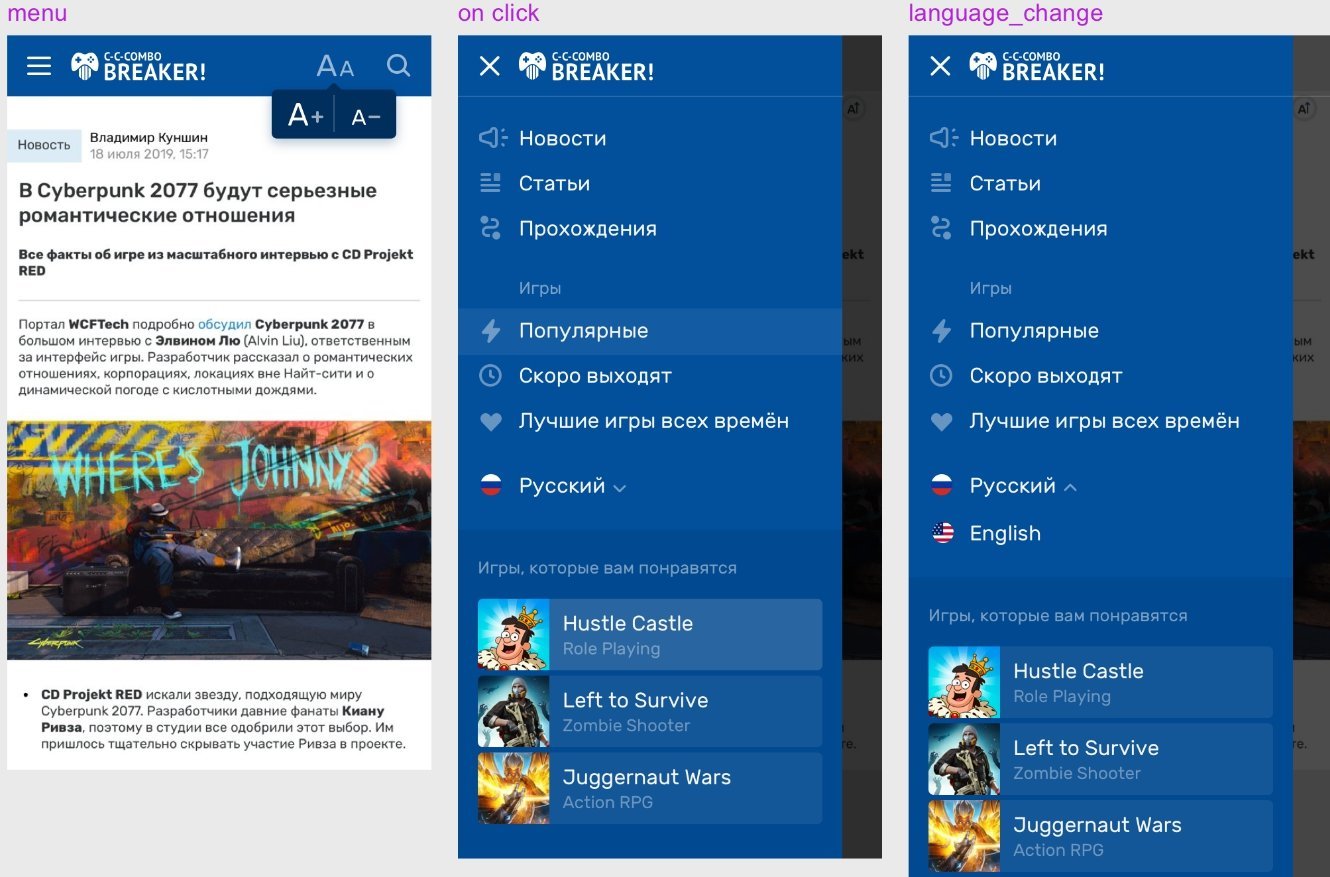Switch the language to English
Image resolution: width=1330 pixels, height=877 pixels.
click(x=1005, y=533)
